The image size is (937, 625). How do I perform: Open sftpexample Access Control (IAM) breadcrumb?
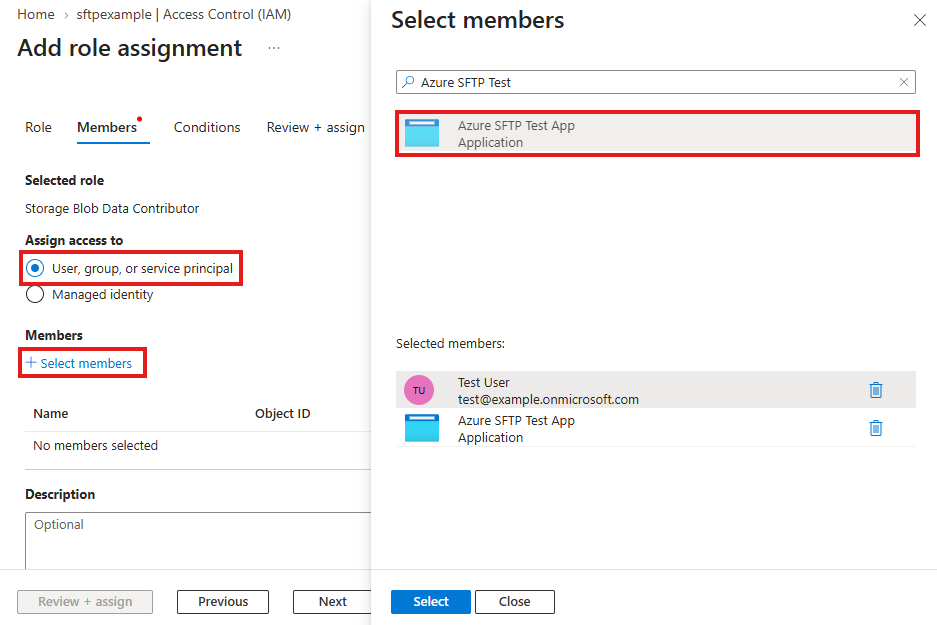coord(183,14)
